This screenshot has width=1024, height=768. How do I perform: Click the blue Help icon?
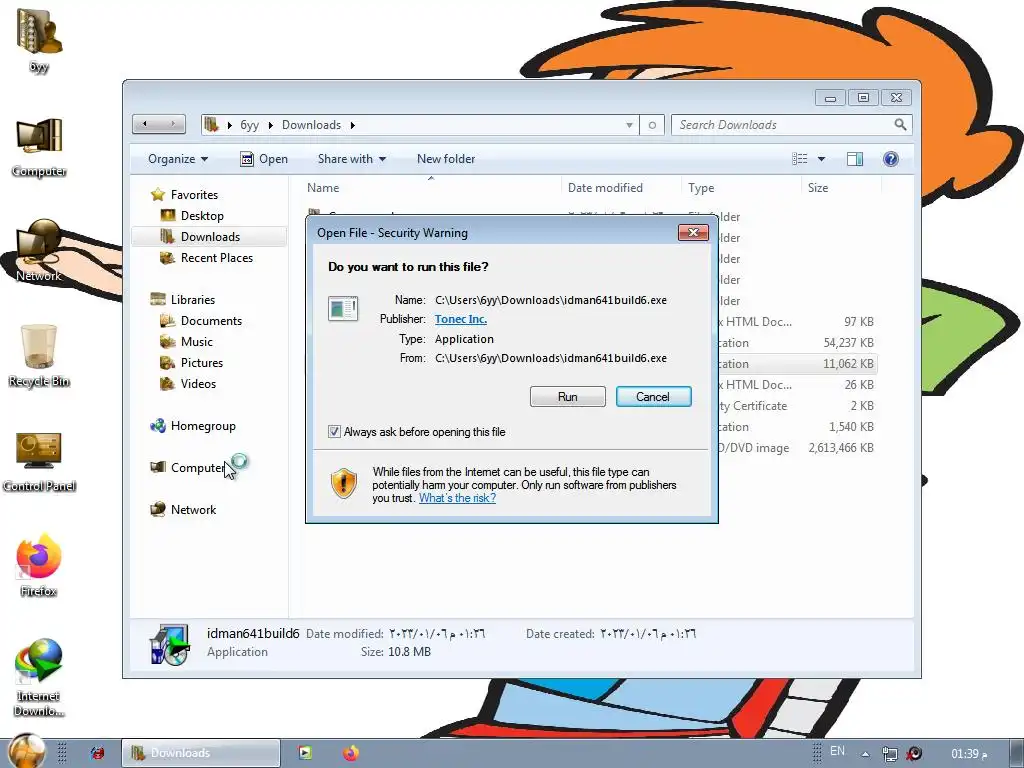click(x=891, y=159)
